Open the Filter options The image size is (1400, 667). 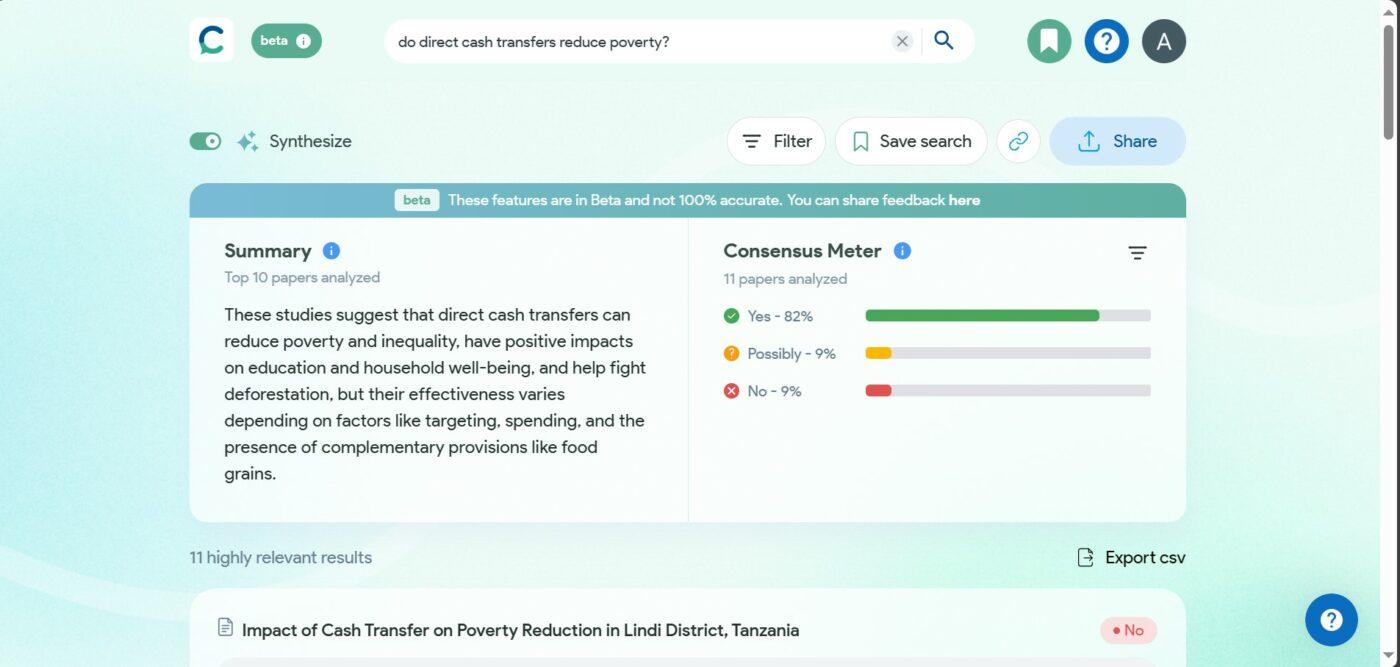coord(776,141)
